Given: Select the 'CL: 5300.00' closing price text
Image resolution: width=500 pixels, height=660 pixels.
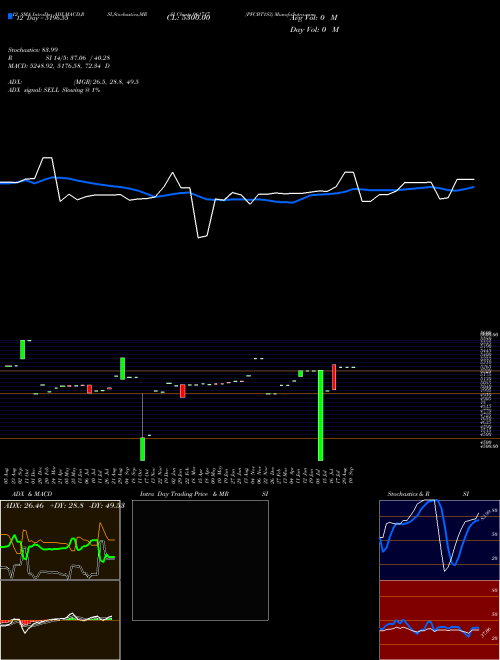Looking at the screenshot, I should coord(189,17).
